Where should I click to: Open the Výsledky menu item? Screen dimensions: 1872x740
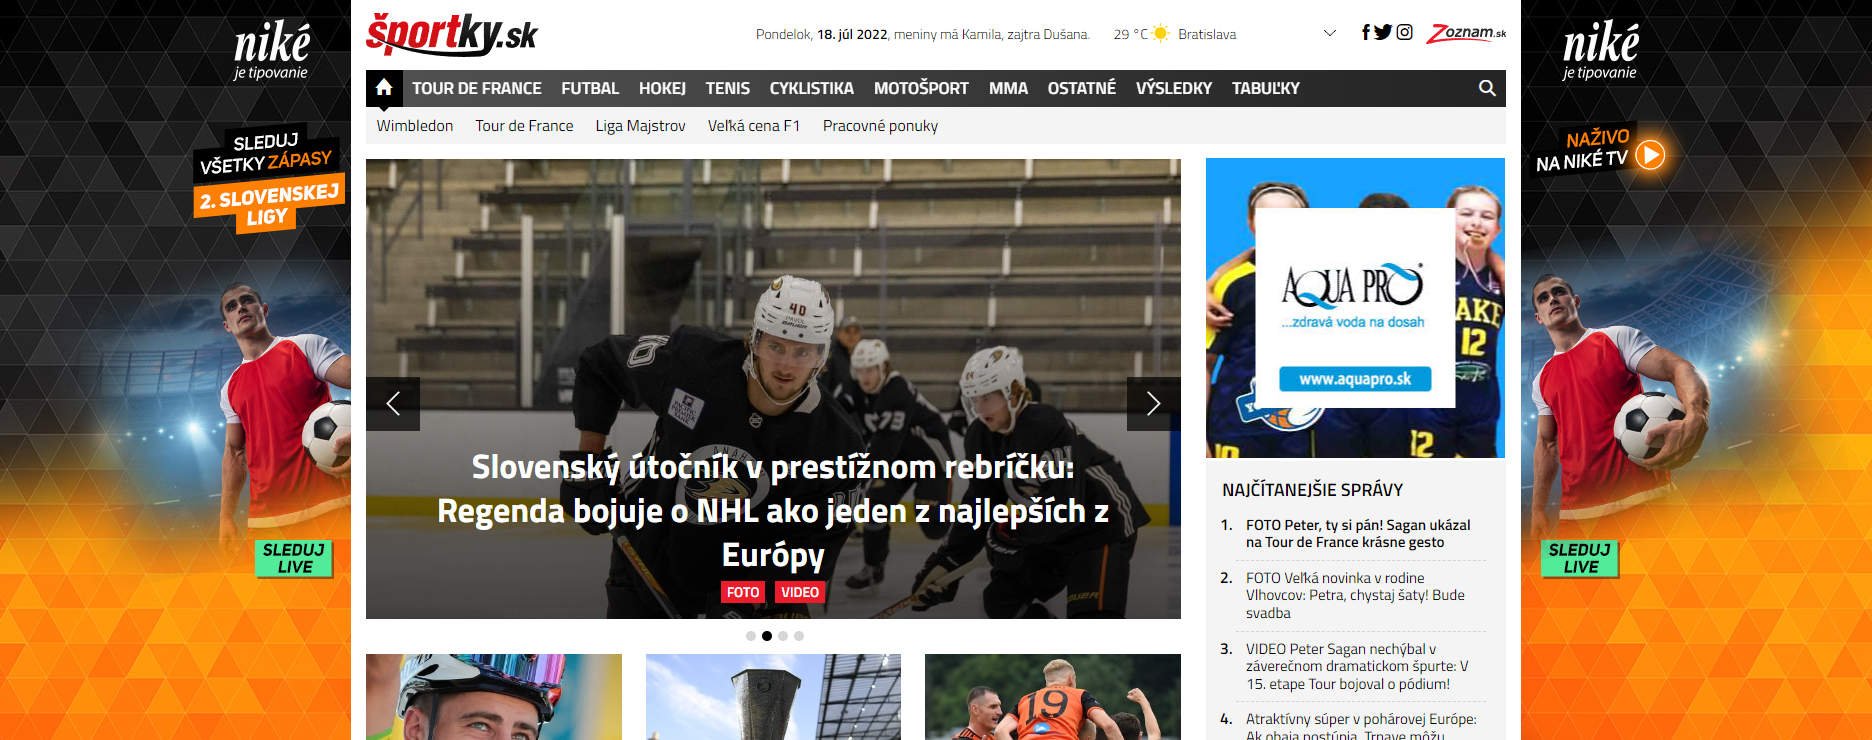click(1173, 88)
